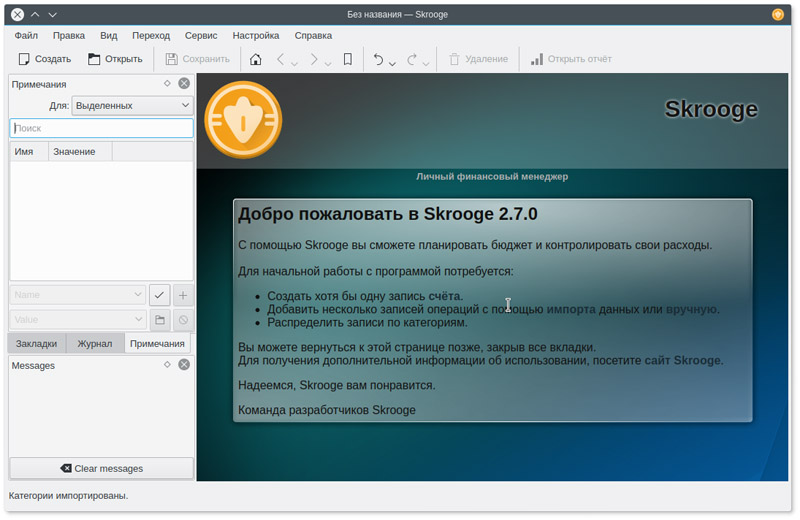The height and width of the screenshot is (520, 800).
Task: Undo the last action
Action: pyautogui.click(x=378, y=59)
